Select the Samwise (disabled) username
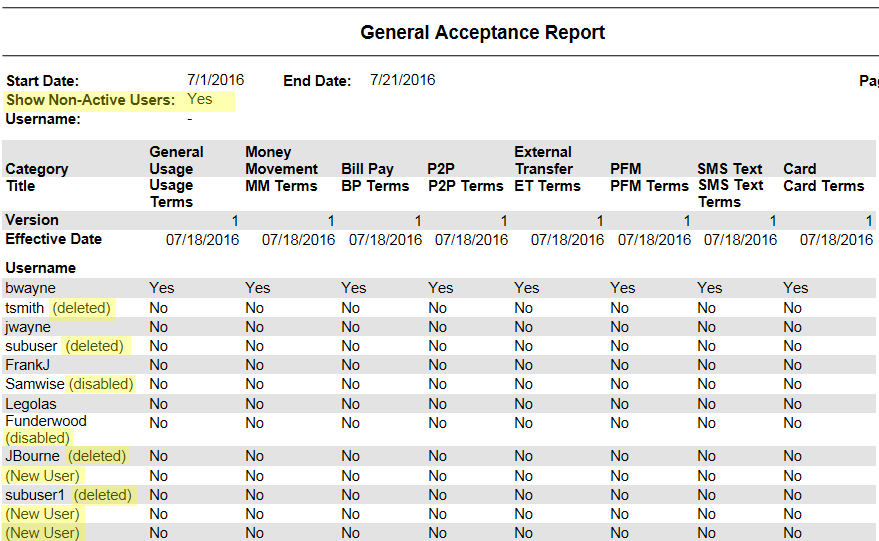 pyautogui.click(x=69, y=384)
